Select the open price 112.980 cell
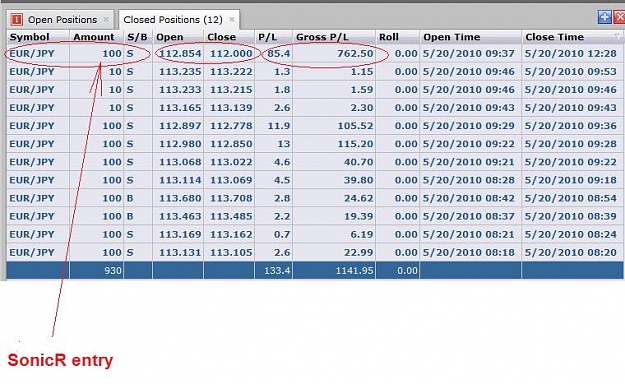 point(180,144)
